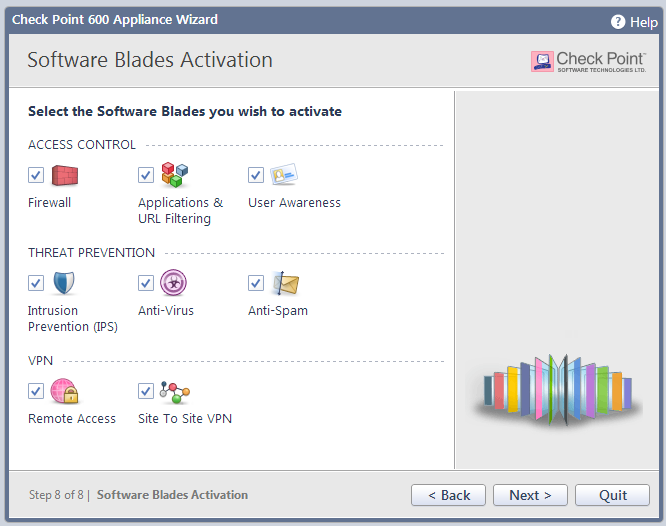Uncheck the Intrusion Prevention (IPS) checkbox
666x526 pixels.
36,284
